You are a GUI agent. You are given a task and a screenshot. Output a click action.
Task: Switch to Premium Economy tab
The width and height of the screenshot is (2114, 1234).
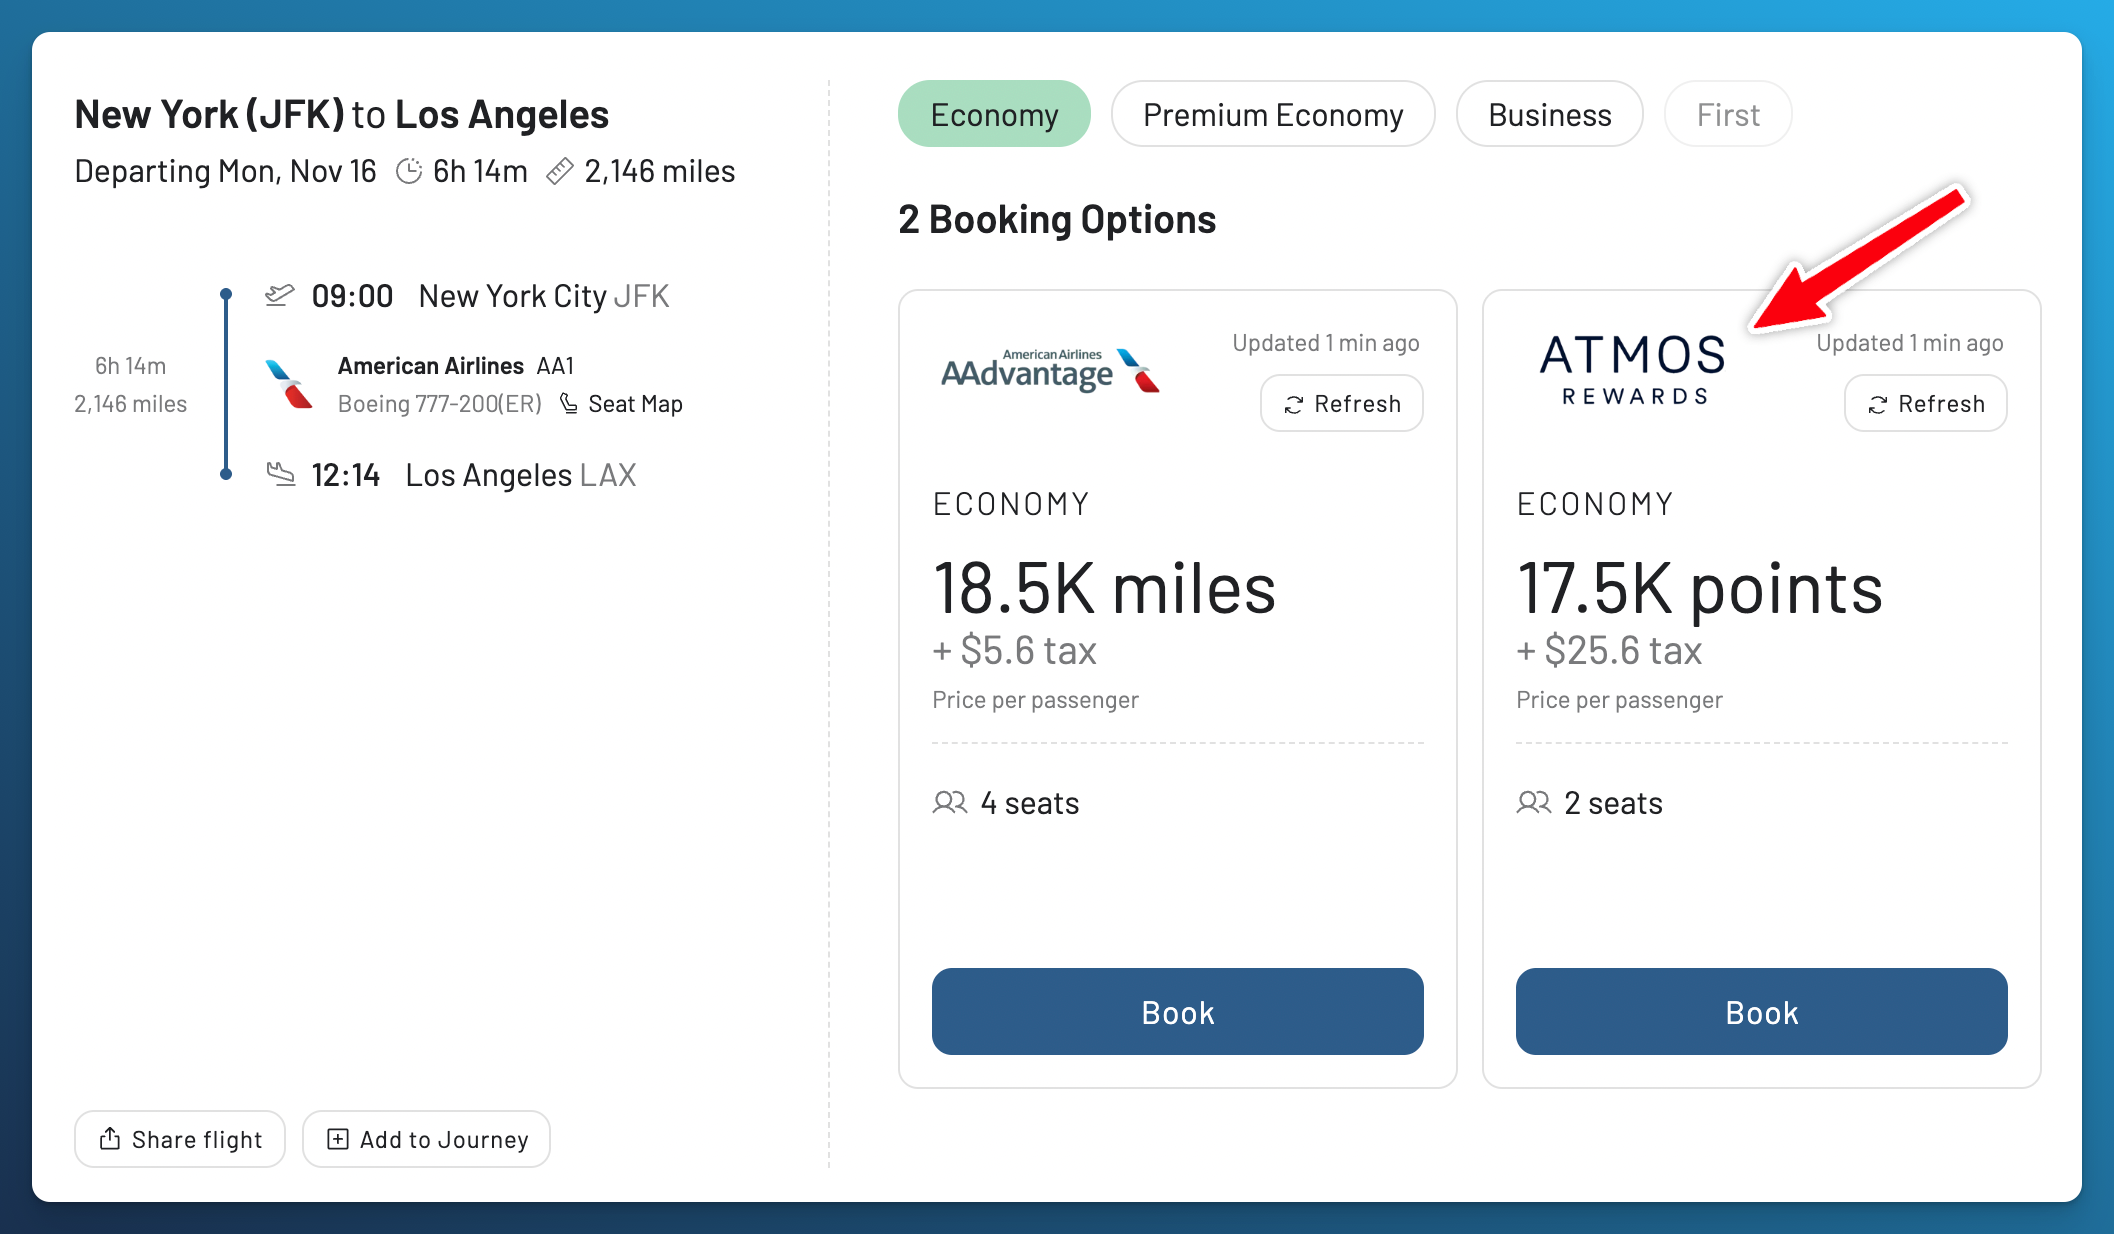[1273, 114]
